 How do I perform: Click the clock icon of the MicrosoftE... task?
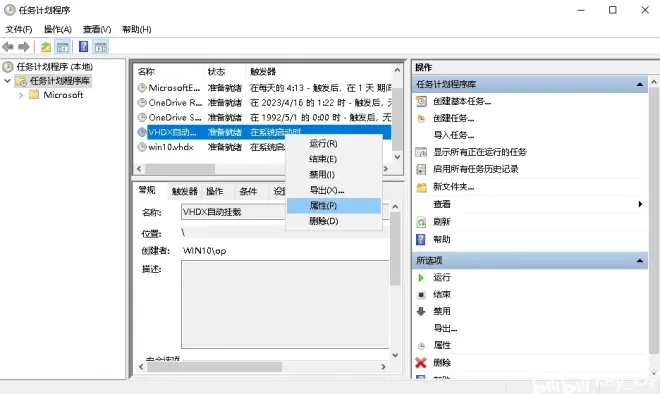142,88
